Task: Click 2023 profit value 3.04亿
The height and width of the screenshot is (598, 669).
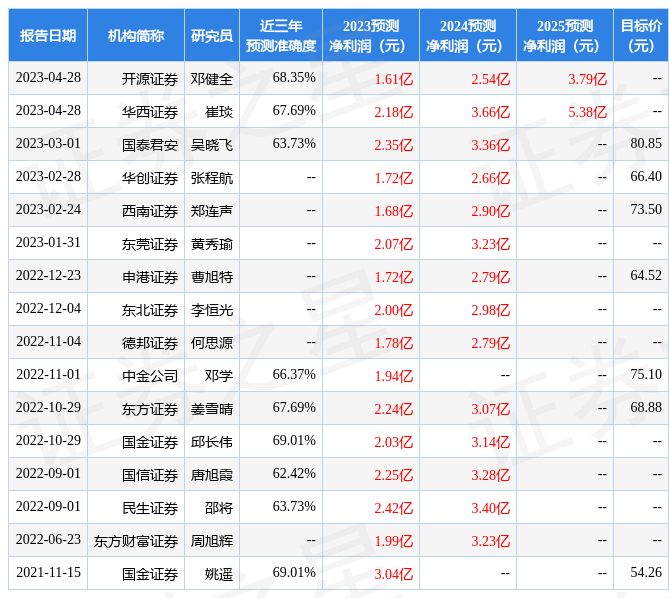Action: 393,575
